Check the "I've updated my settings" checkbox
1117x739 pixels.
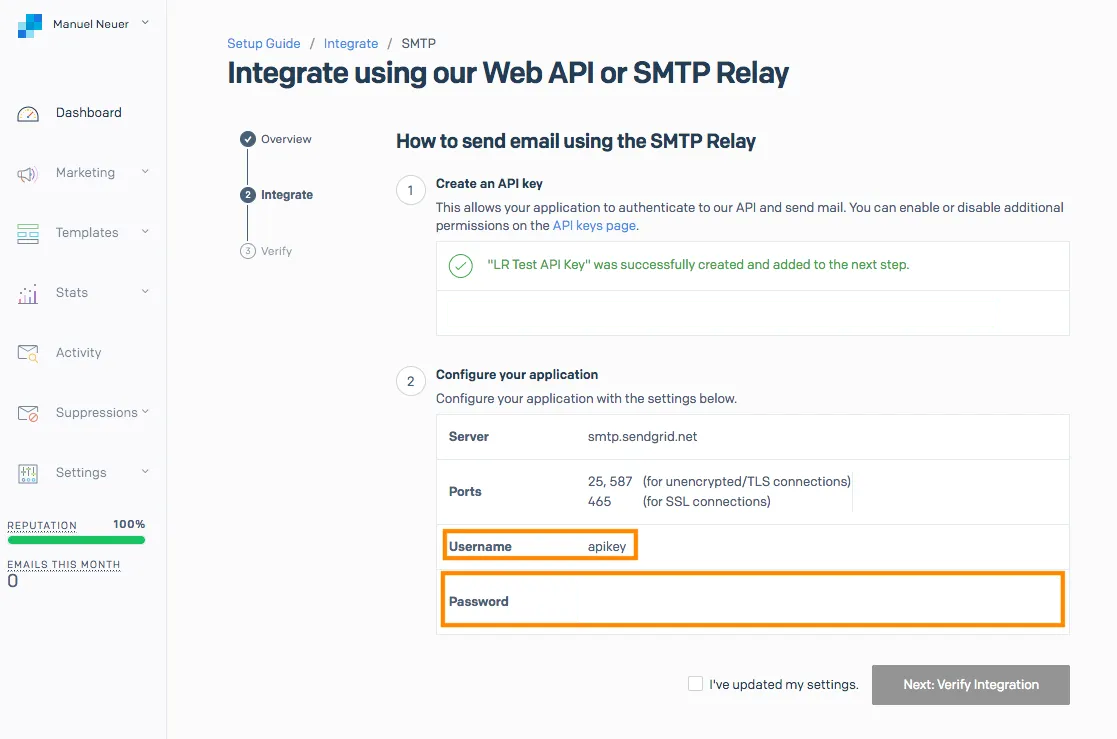(695, 683)
